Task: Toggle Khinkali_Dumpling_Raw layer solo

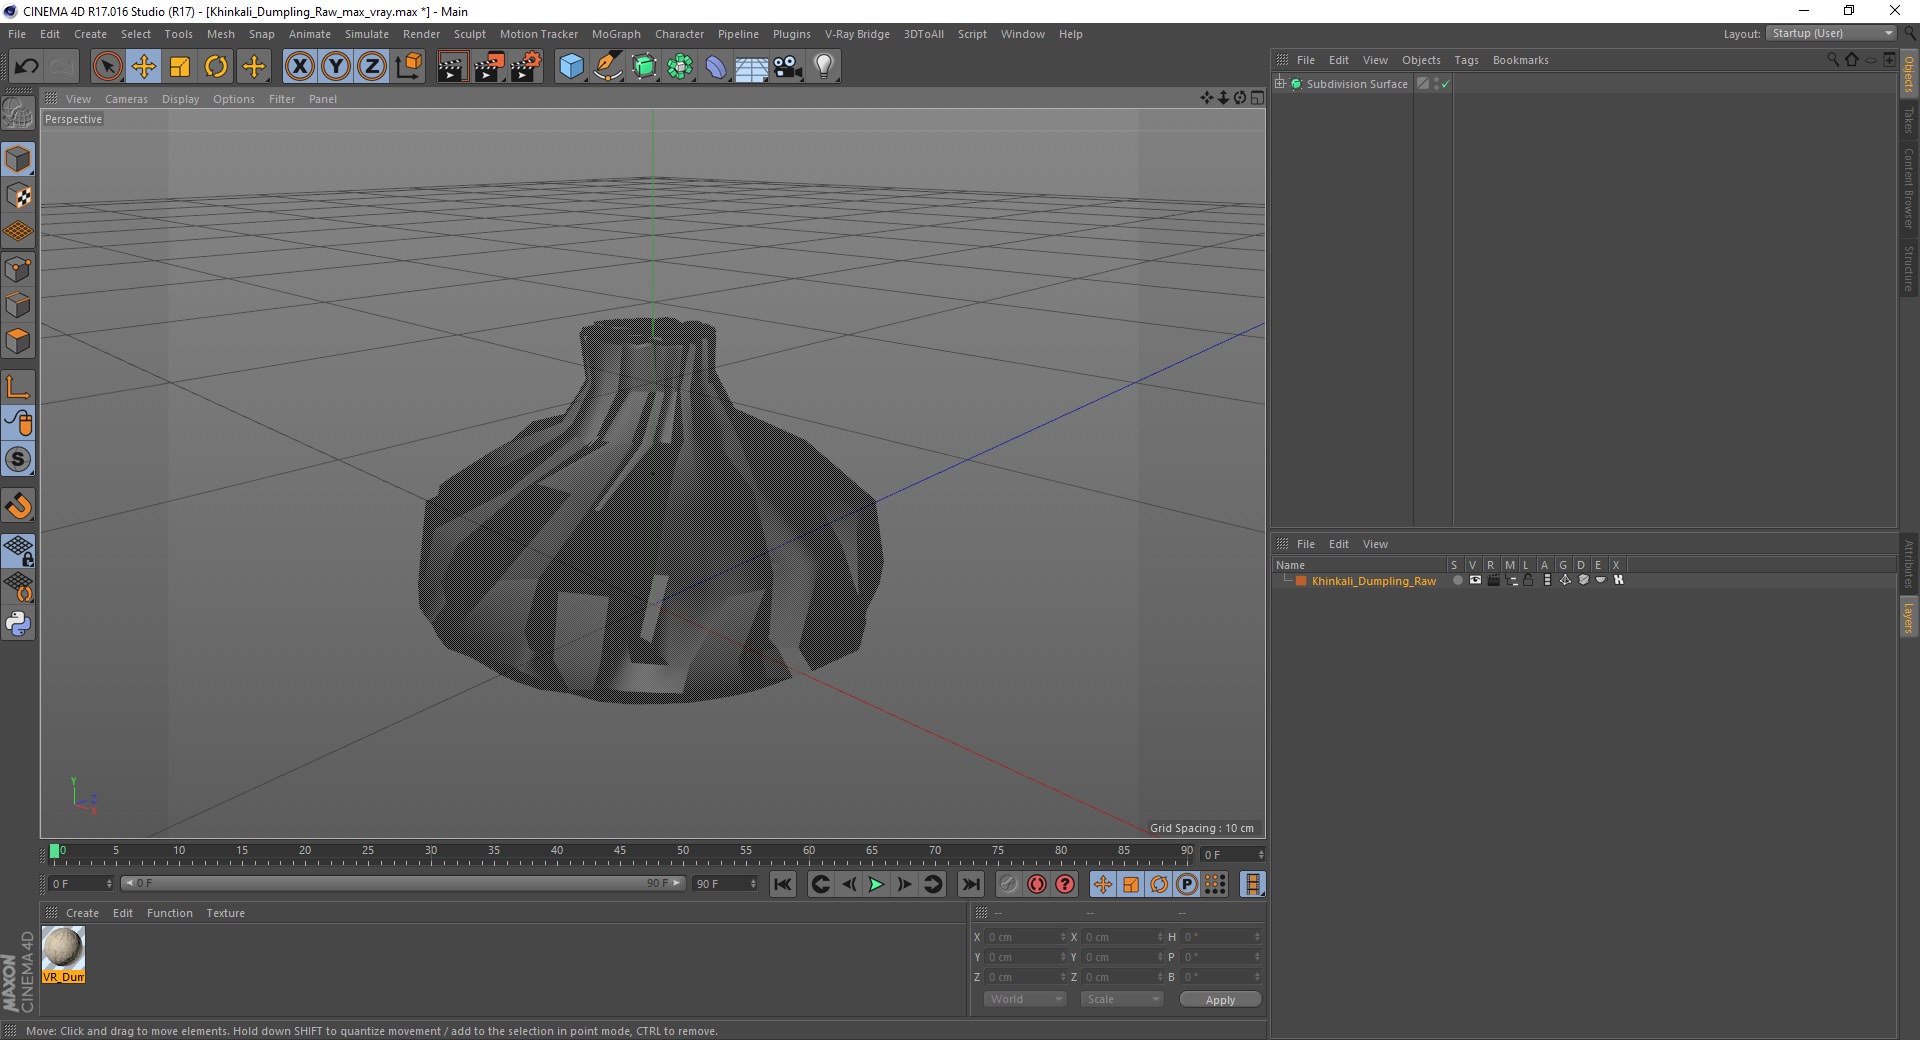Action: [1457, 580]
